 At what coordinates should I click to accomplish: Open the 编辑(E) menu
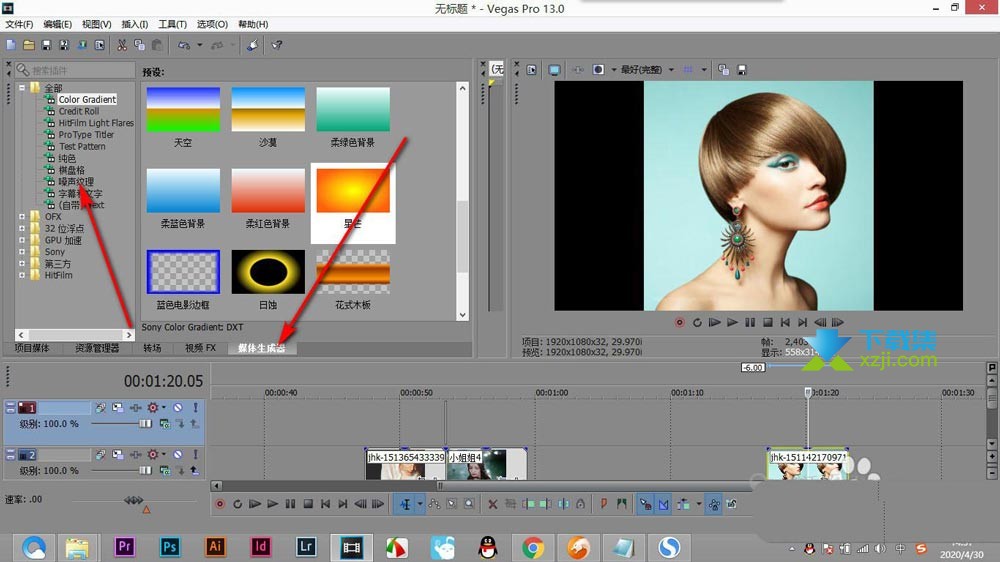[x=57, y=24]
